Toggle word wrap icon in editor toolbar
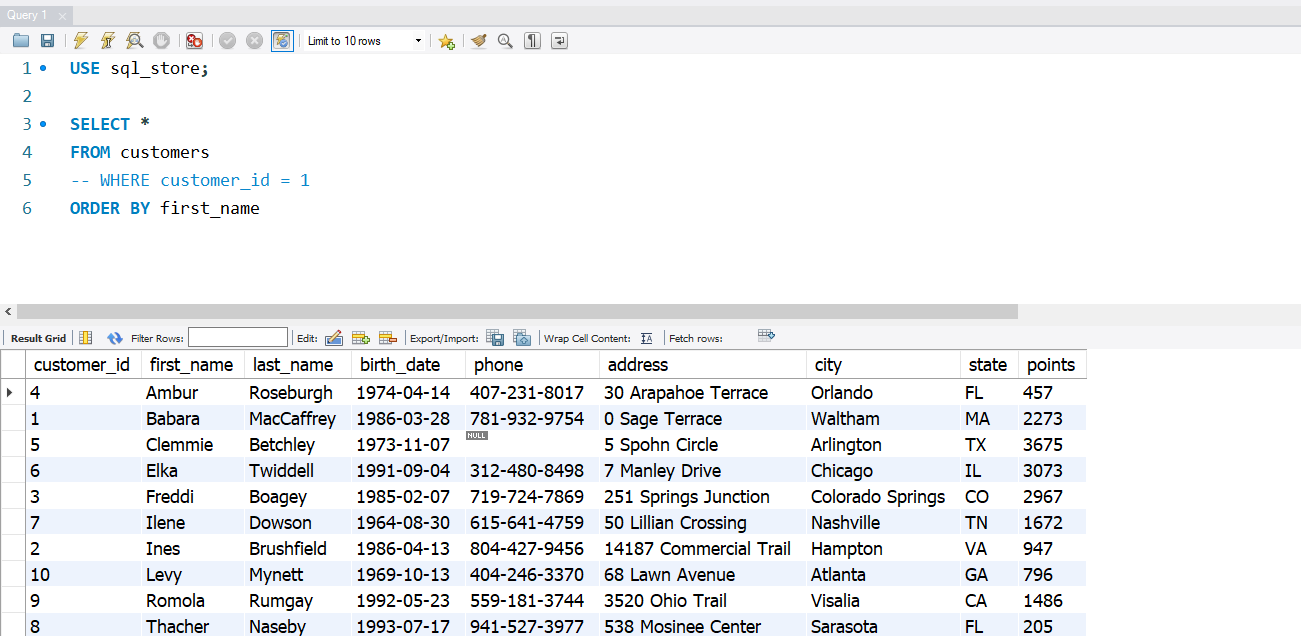Screen dimensions: 1301x636 coord(559,41)
